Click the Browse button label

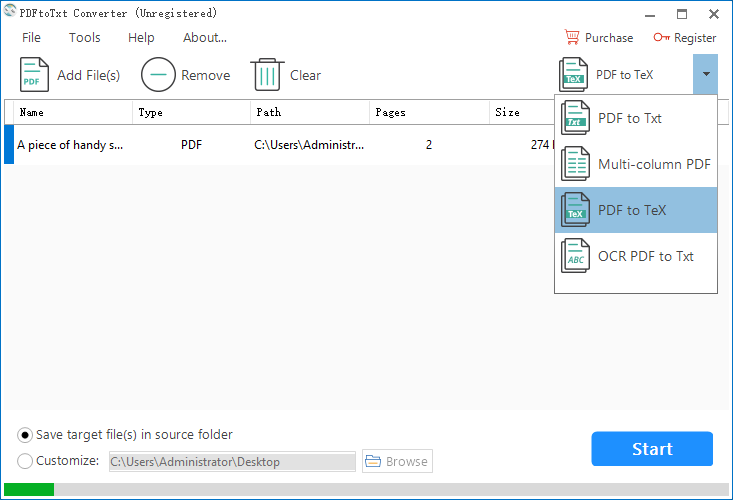point(407,462)
